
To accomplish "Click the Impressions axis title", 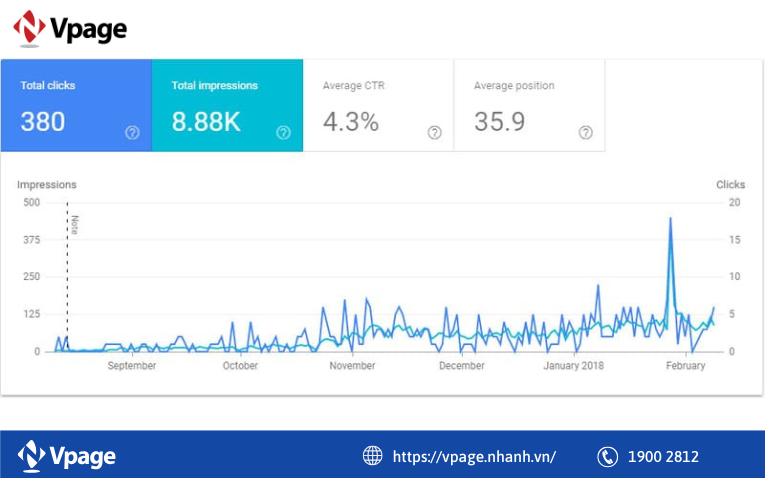I will pyautogui.click(x=47, y=185).
